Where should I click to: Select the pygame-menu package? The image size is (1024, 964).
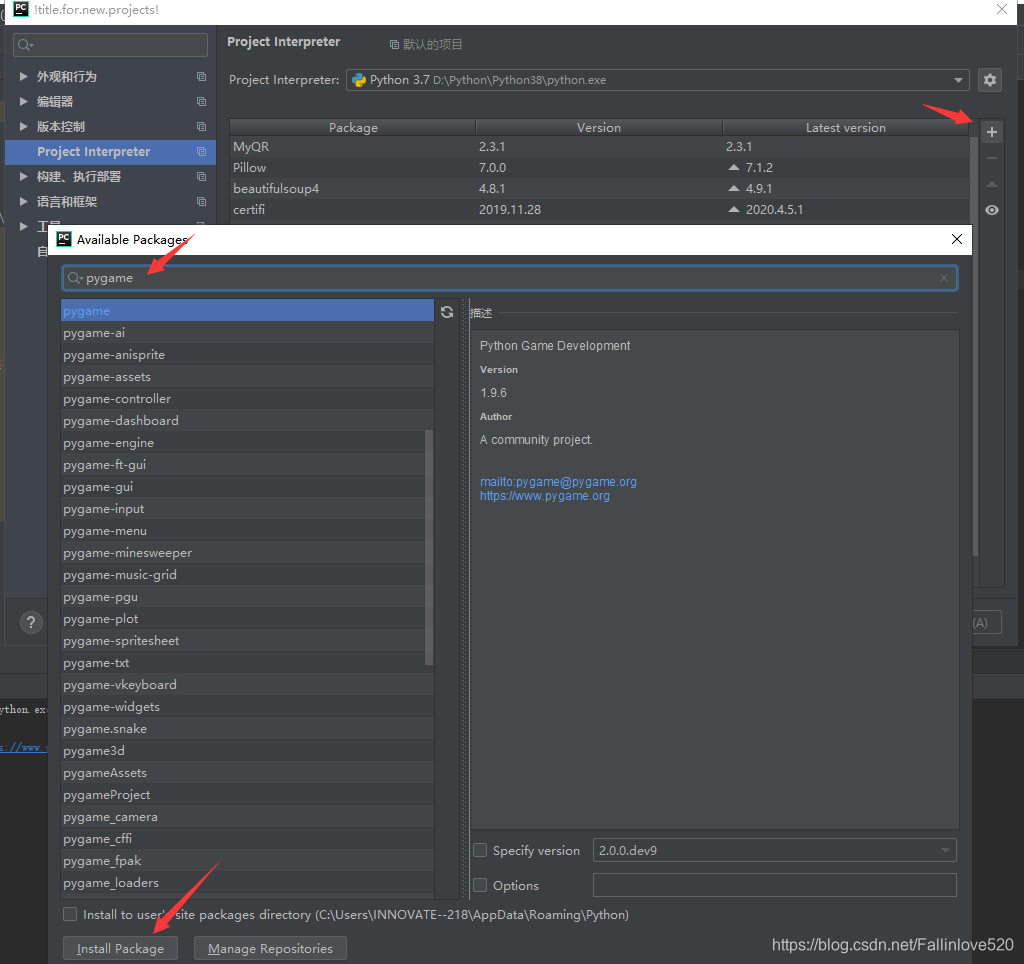pyautogui.click(x=248, y=531)
